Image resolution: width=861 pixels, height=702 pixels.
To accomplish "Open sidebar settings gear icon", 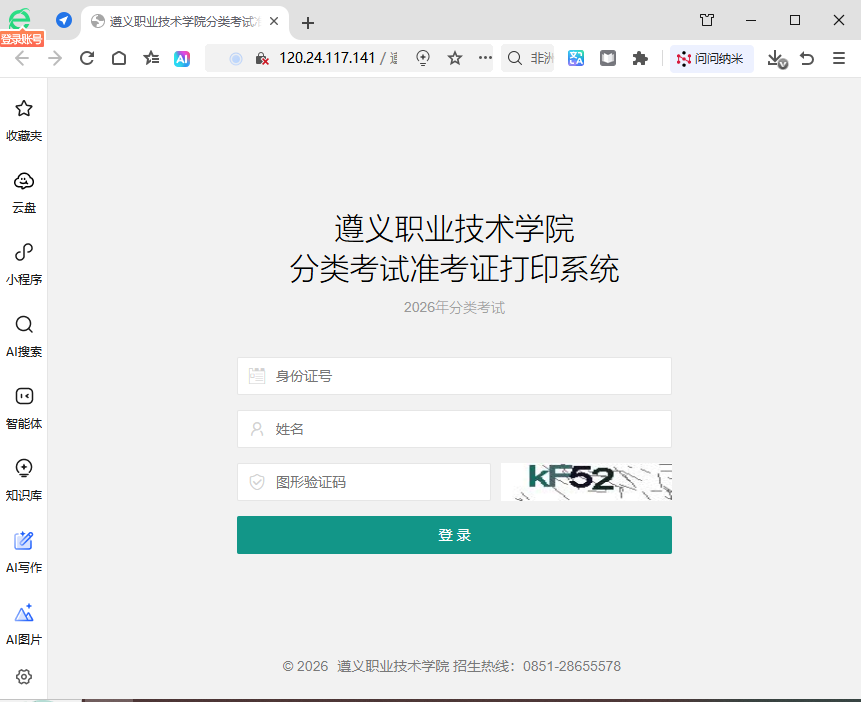I will (24, 677).
